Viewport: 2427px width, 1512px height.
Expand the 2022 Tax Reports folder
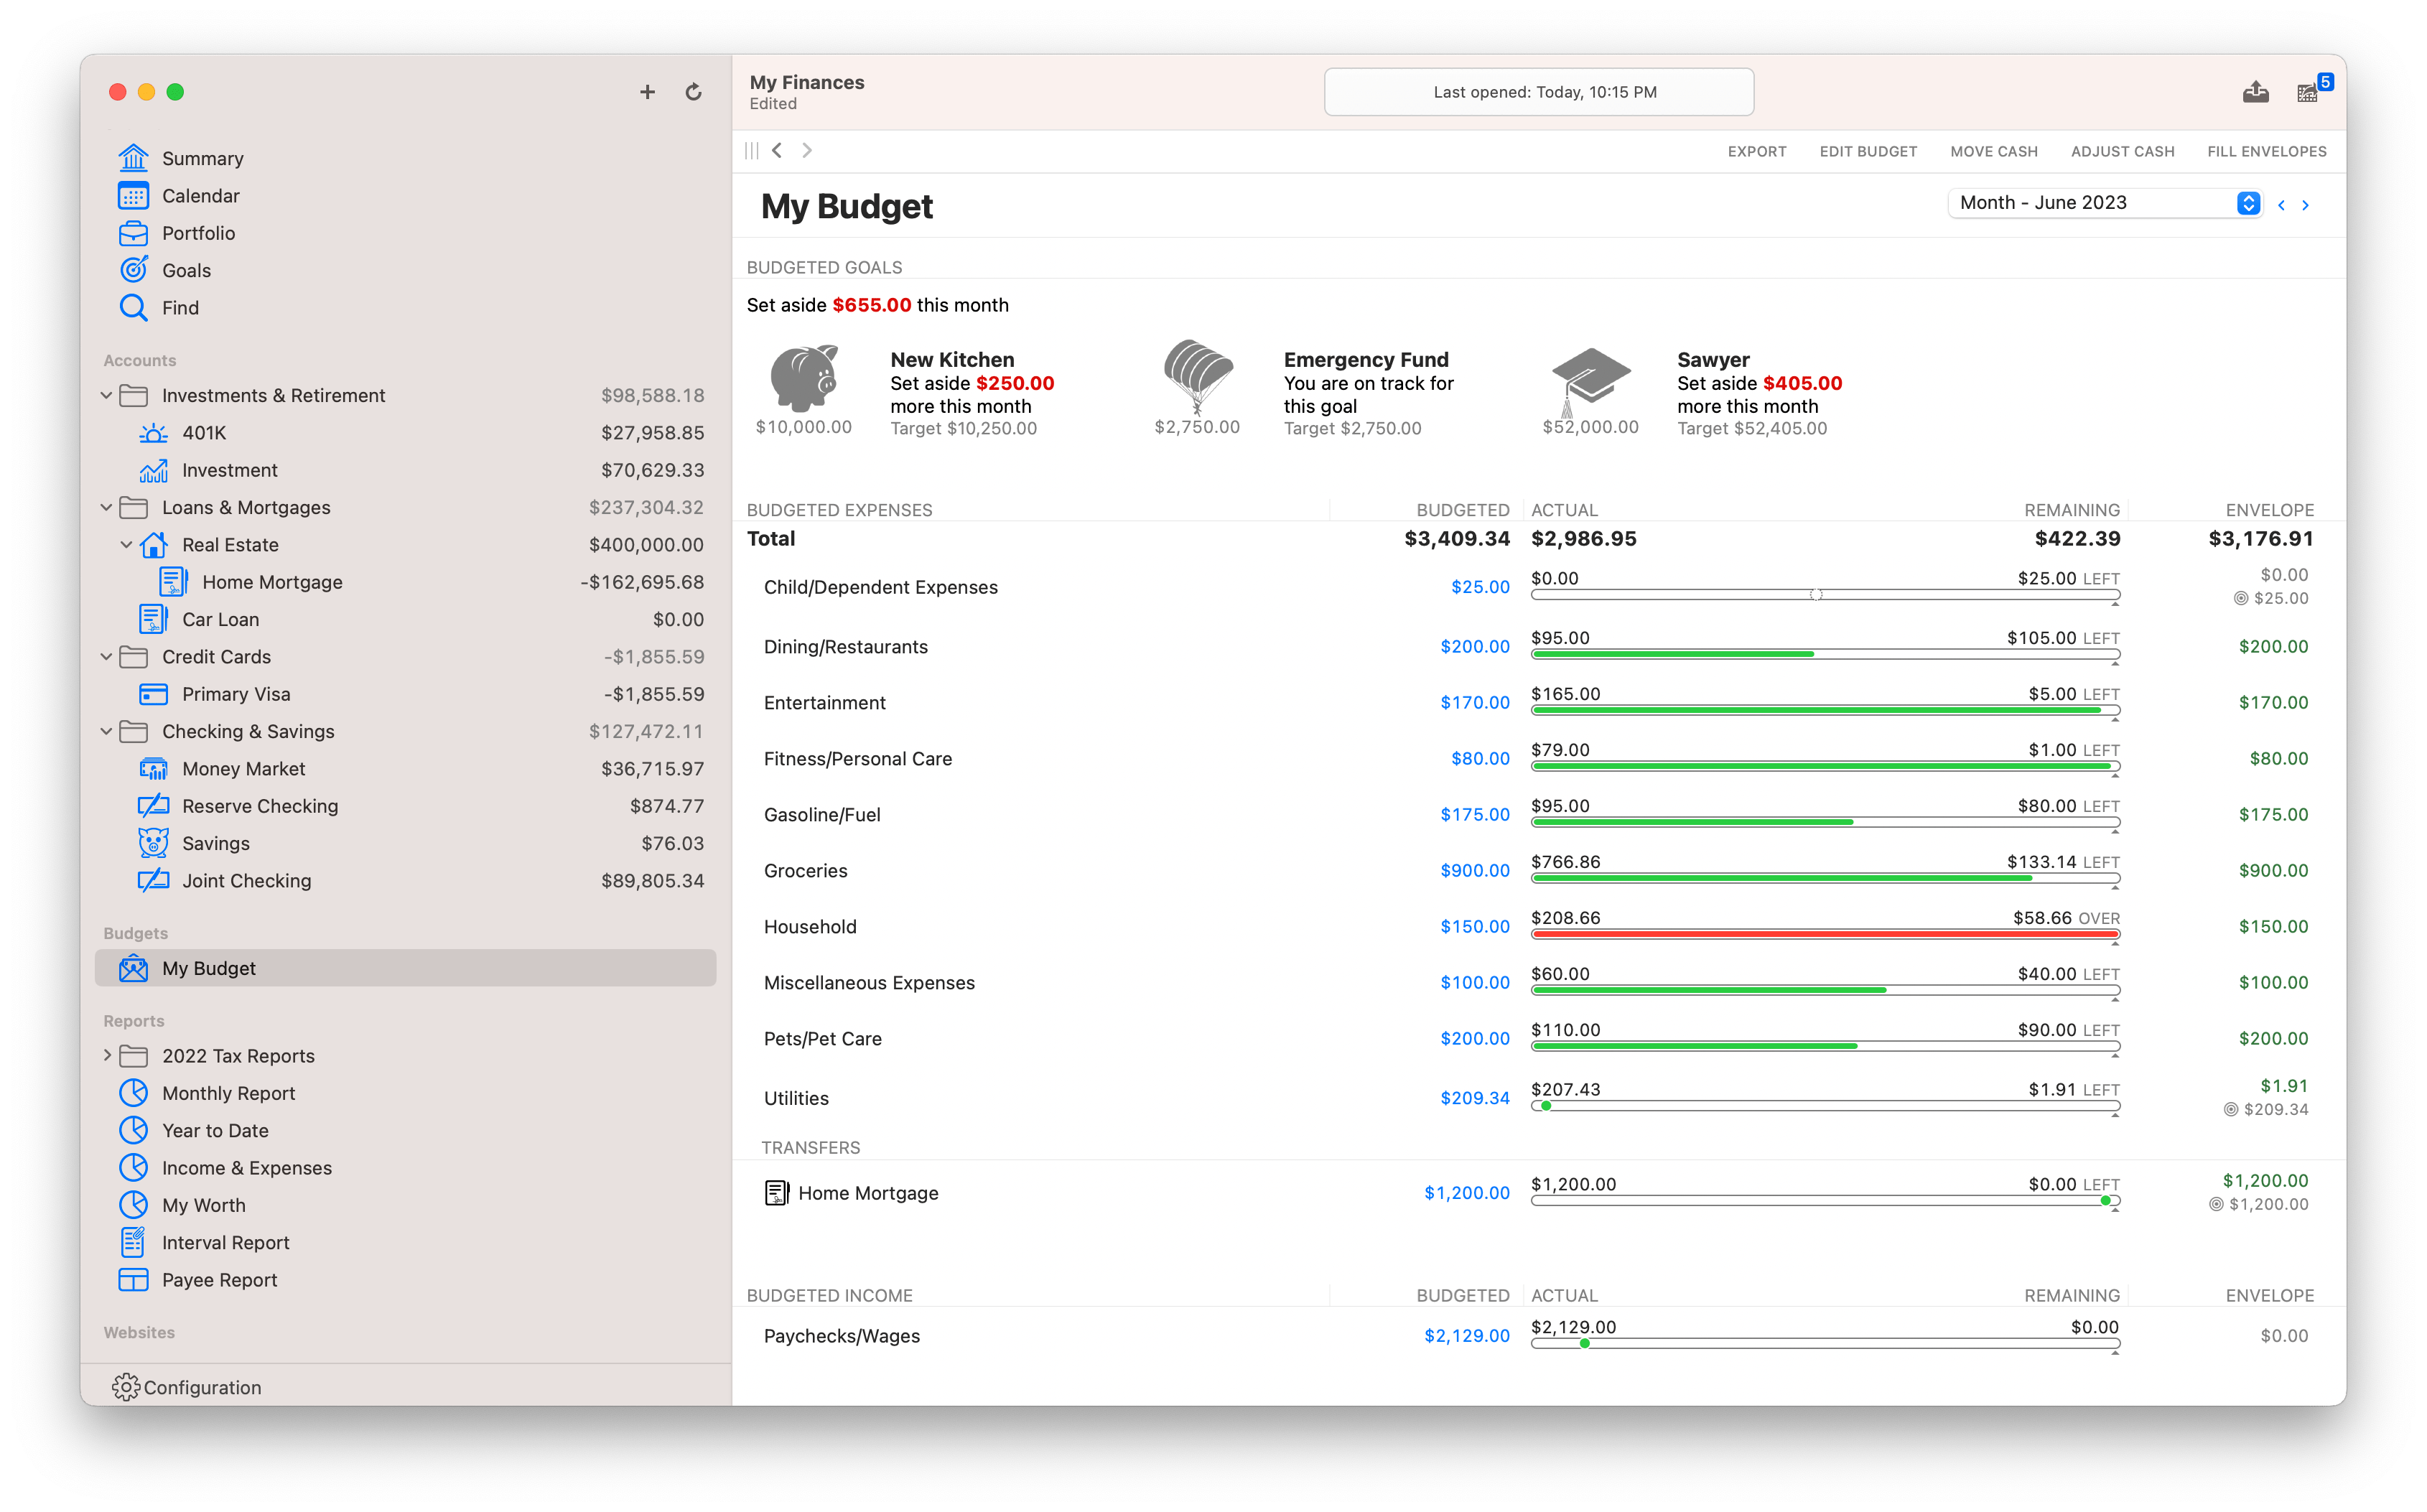pyautogui.click(x=110, y=1054)
